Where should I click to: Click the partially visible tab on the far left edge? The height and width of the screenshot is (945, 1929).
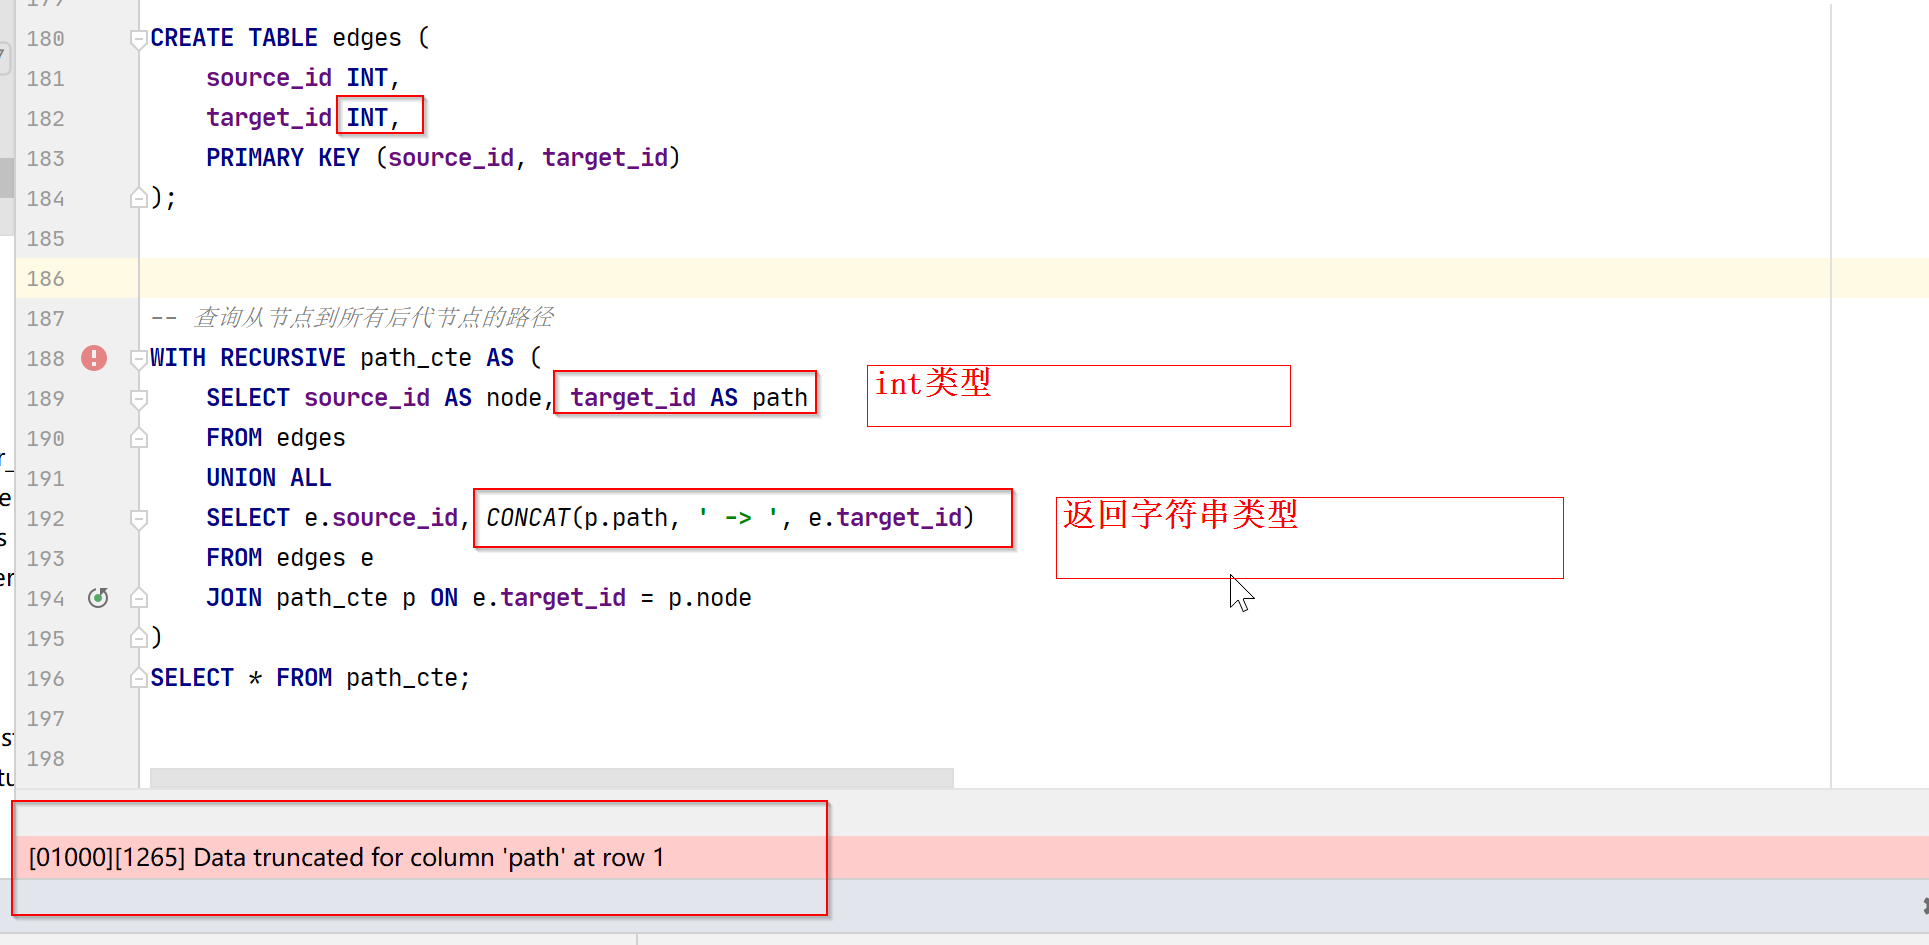click(5, 57)
